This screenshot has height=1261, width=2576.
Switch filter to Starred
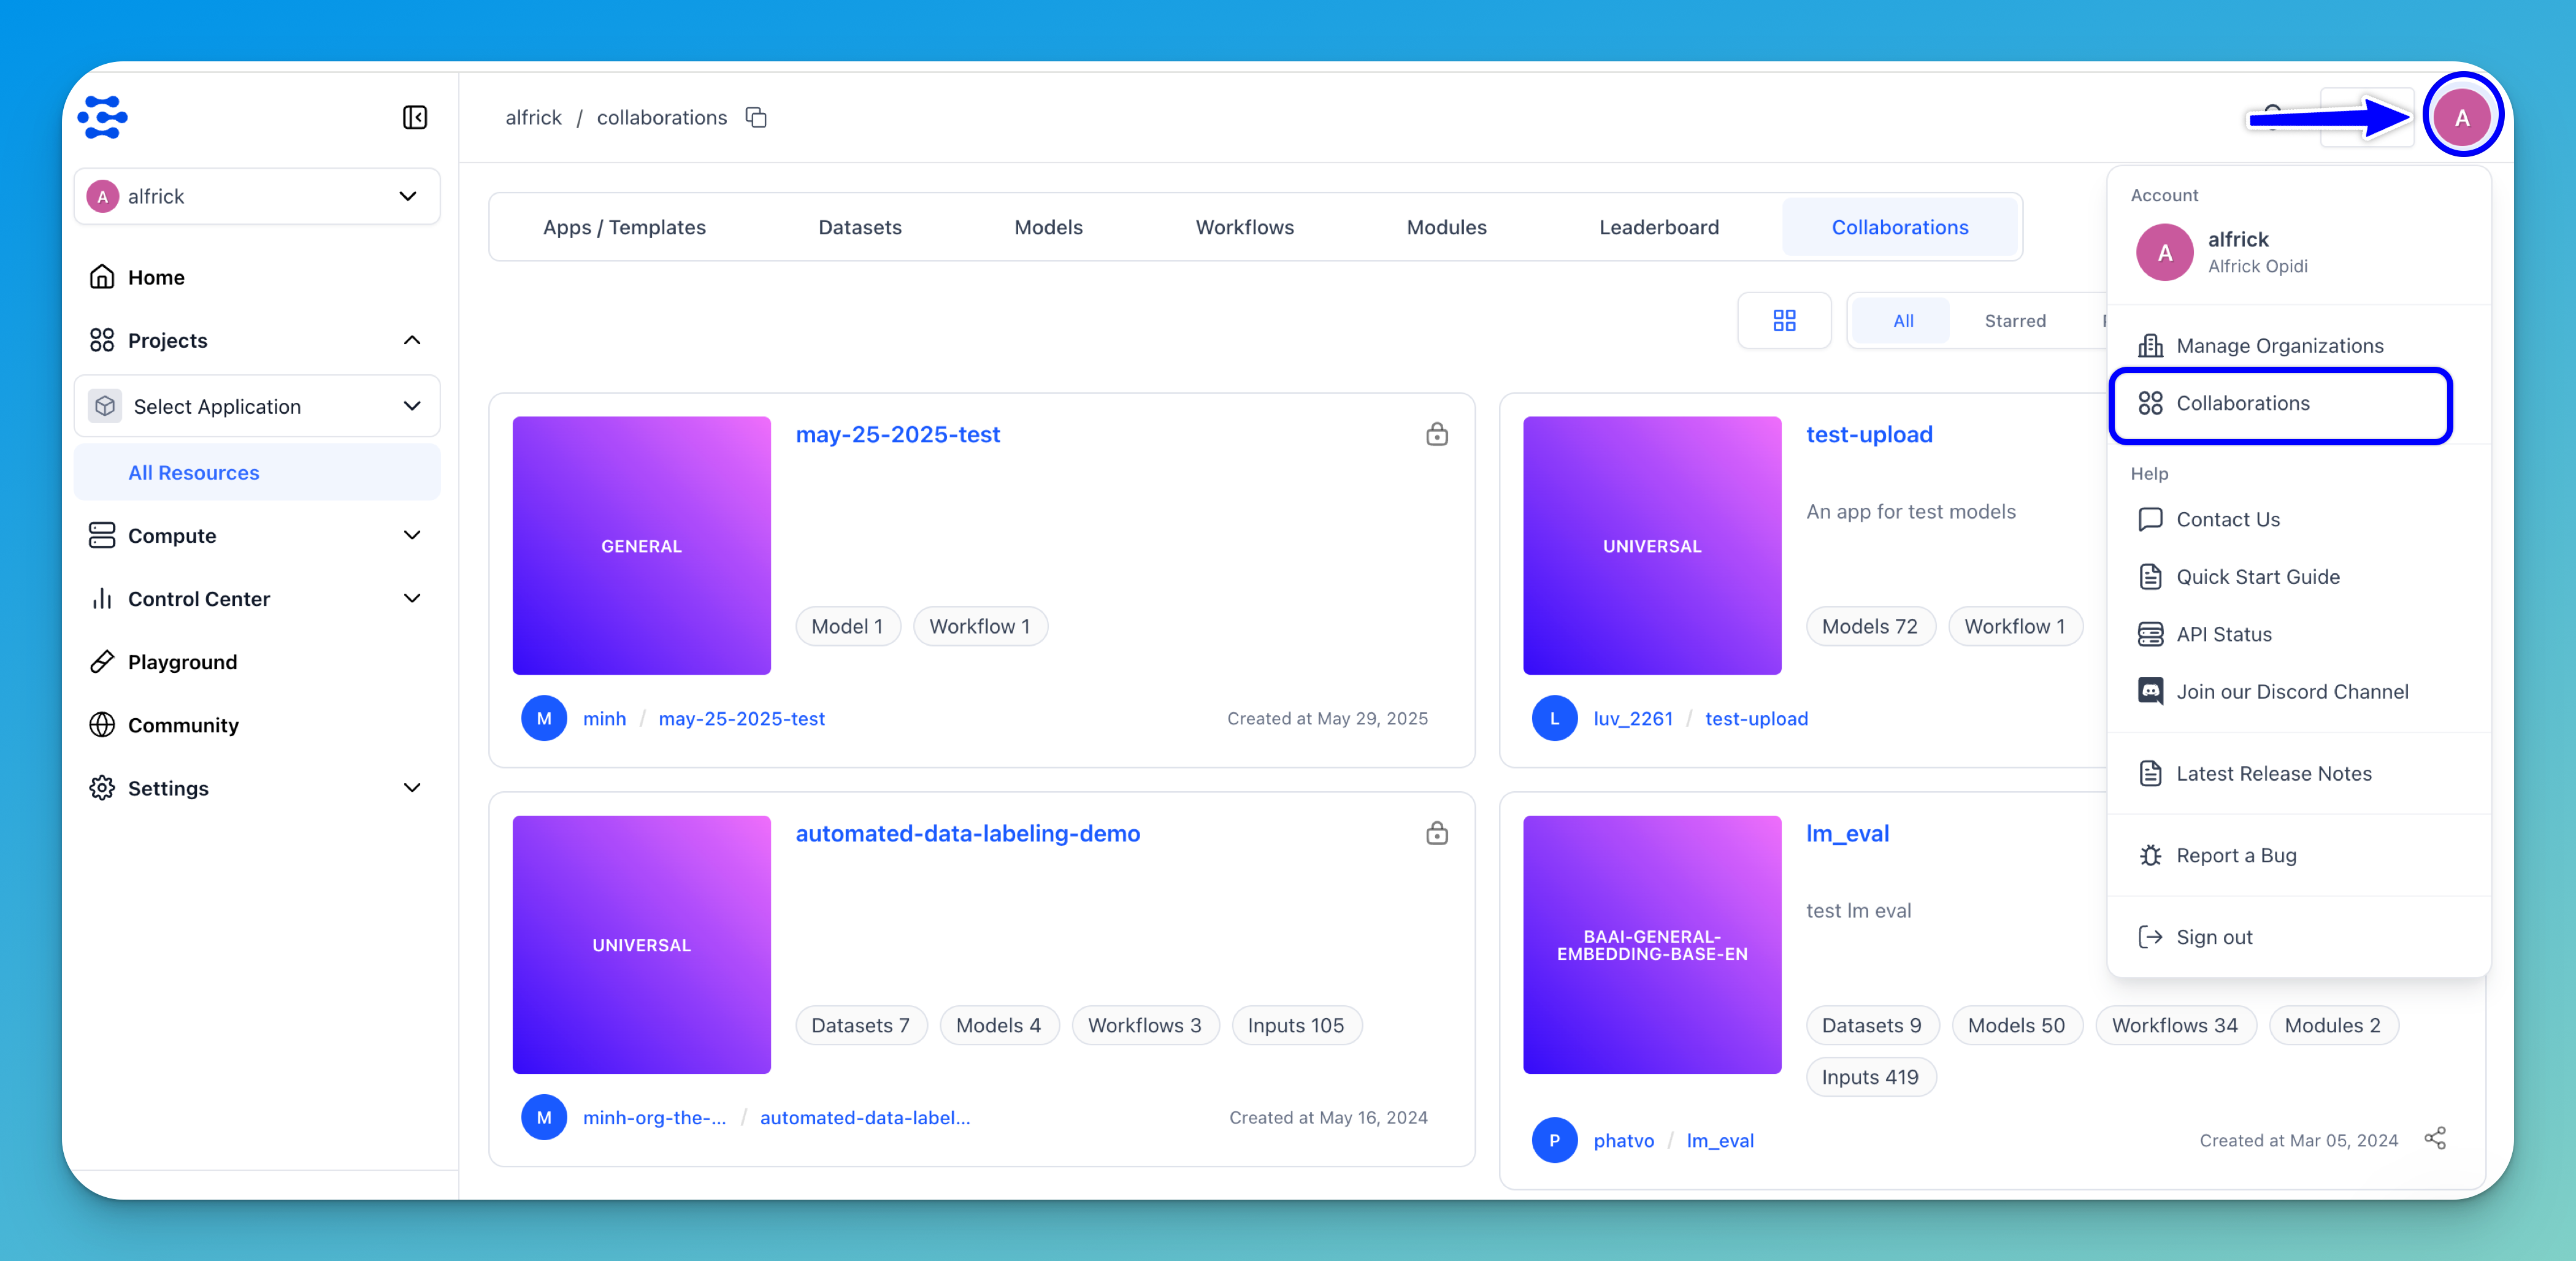(x=2014, y=321)
